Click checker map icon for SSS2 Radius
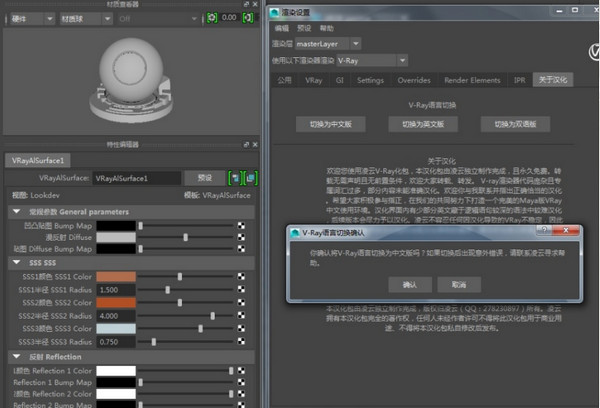This screenshot has height=408, width=600. tap(241, 315)
